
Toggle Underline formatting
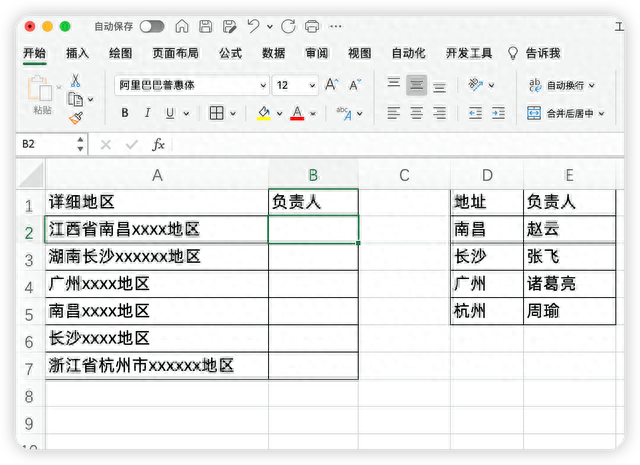point(170,113)
